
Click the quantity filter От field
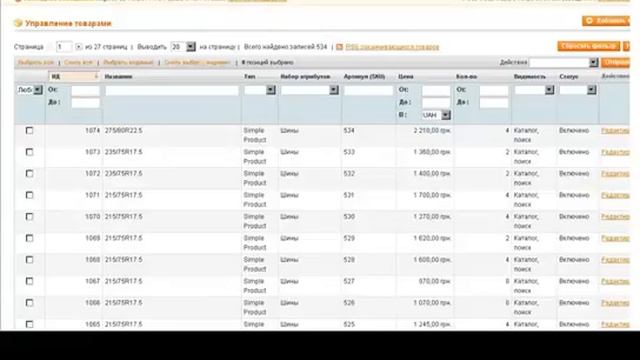[494, 91]
